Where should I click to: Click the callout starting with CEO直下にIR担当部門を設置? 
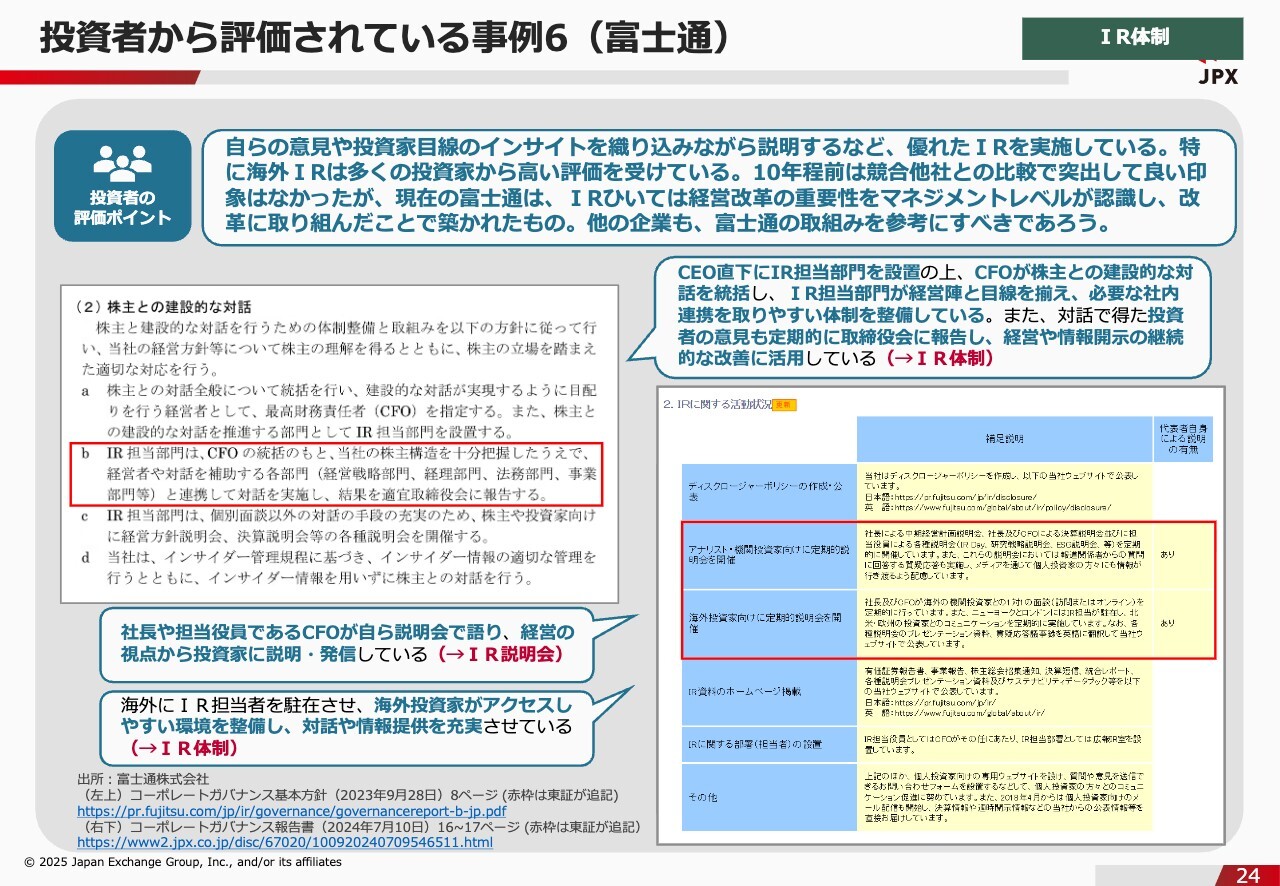click(x=930, y=315)
